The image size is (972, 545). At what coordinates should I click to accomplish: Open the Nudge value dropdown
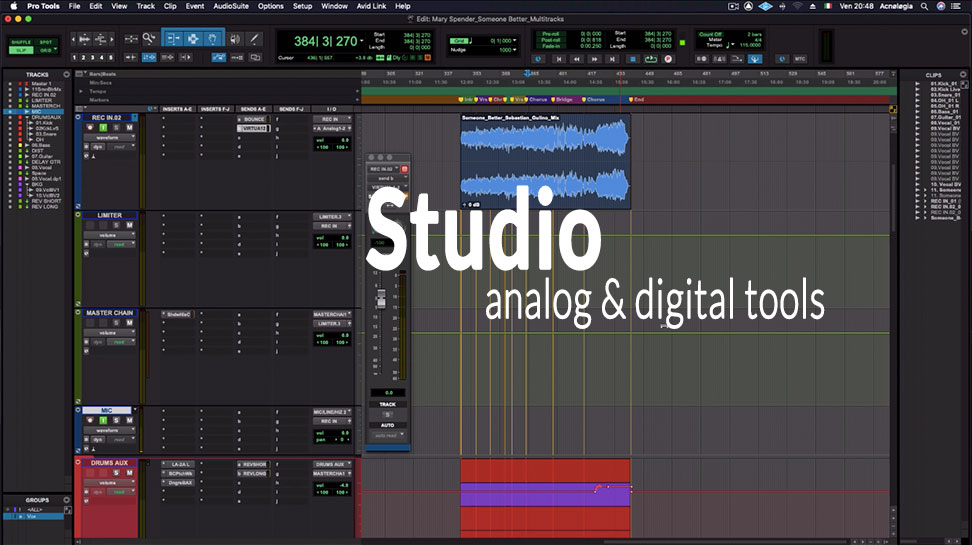tap(515, 50)
